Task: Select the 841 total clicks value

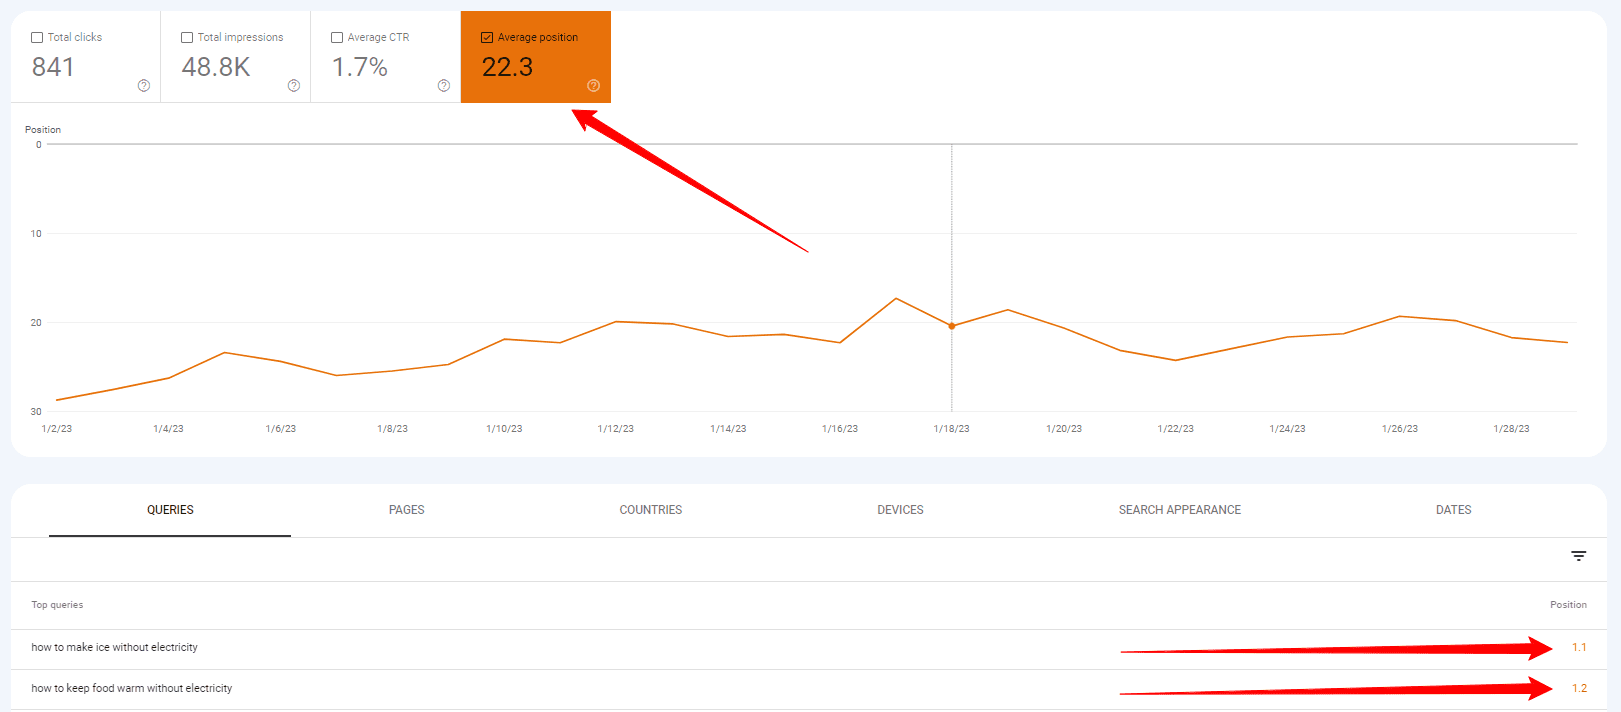Action: 53,67
